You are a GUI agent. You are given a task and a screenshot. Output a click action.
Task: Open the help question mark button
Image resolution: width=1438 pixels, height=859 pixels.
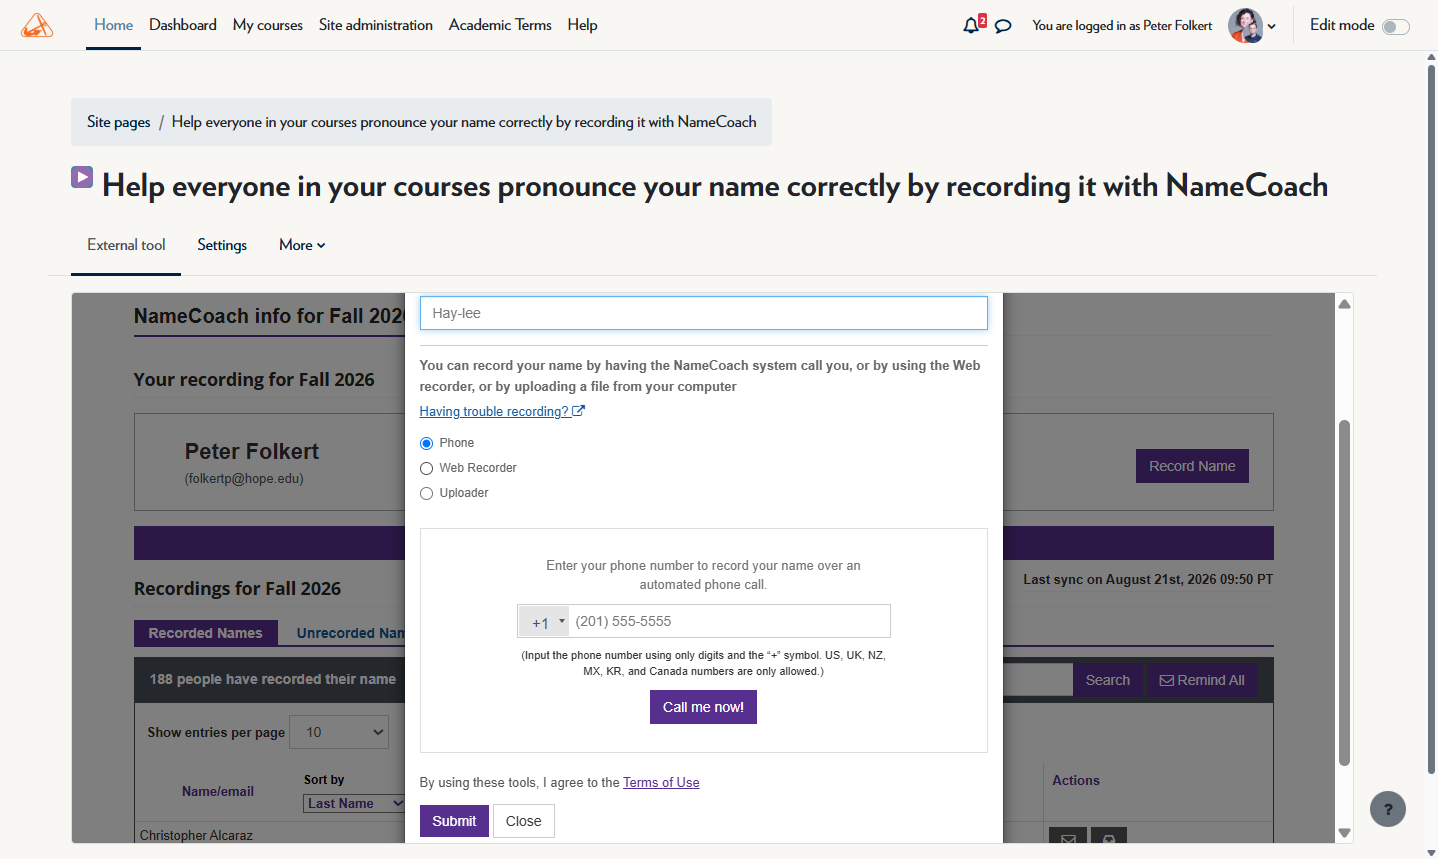point(1388,809)
